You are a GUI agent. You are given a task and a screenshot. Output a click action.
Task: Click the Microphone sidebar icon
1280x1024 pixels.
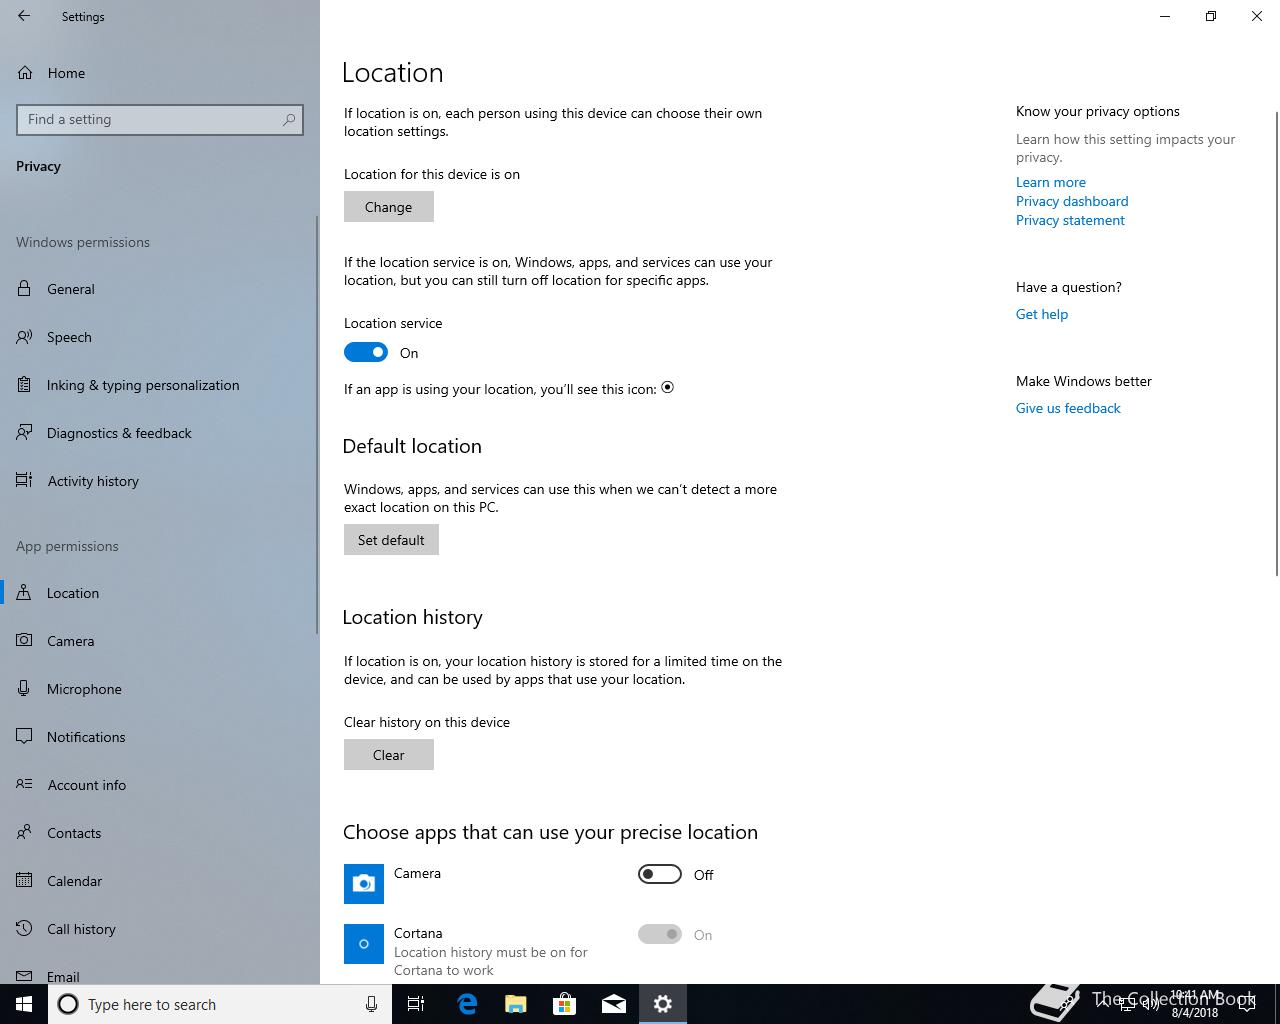[24, 689]
